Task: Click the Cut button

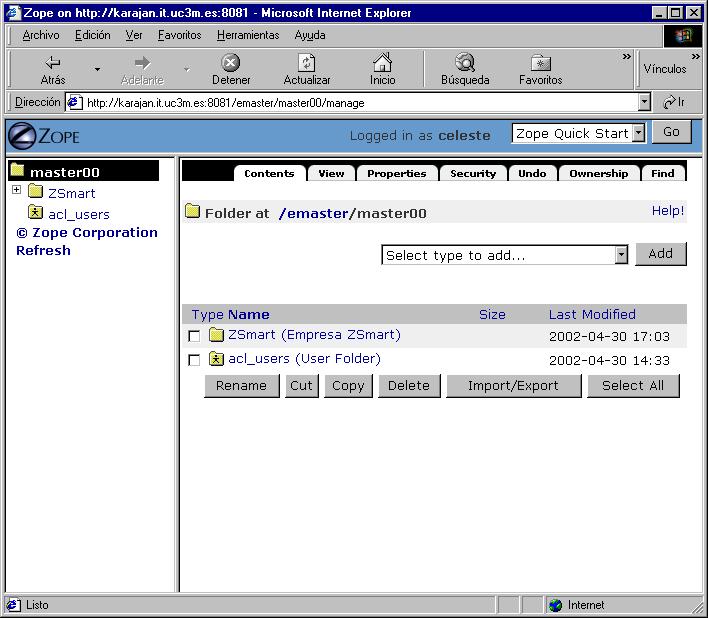Action: click(302, 386)
